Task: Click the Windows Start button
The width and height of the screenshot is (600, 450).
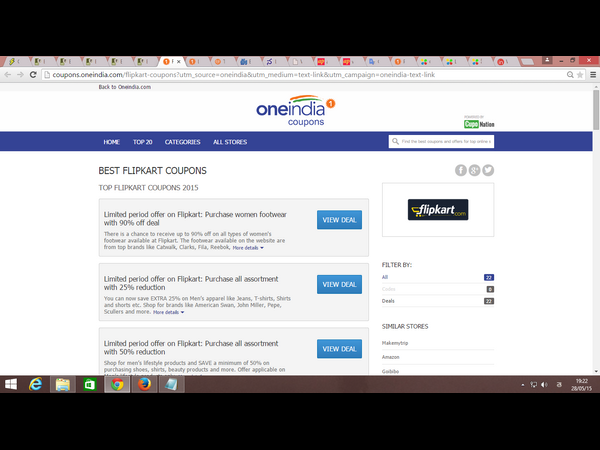Action: 11,384
